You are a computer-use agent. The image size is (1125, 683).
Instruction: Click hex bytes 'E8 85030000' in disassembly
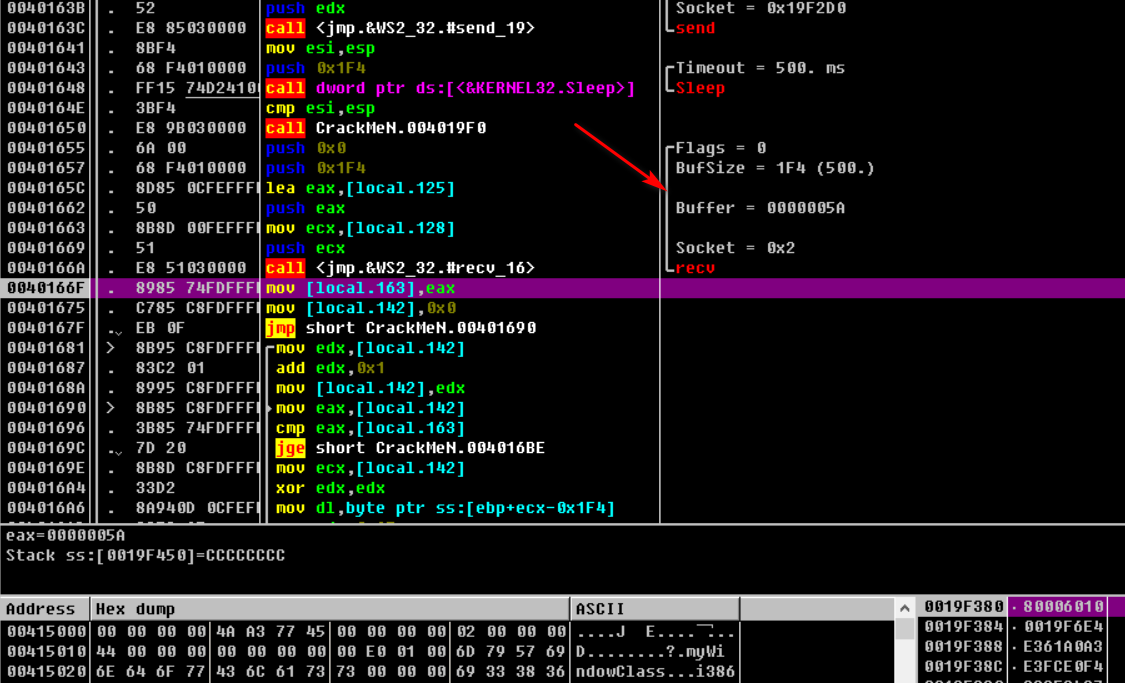[191, 28]
